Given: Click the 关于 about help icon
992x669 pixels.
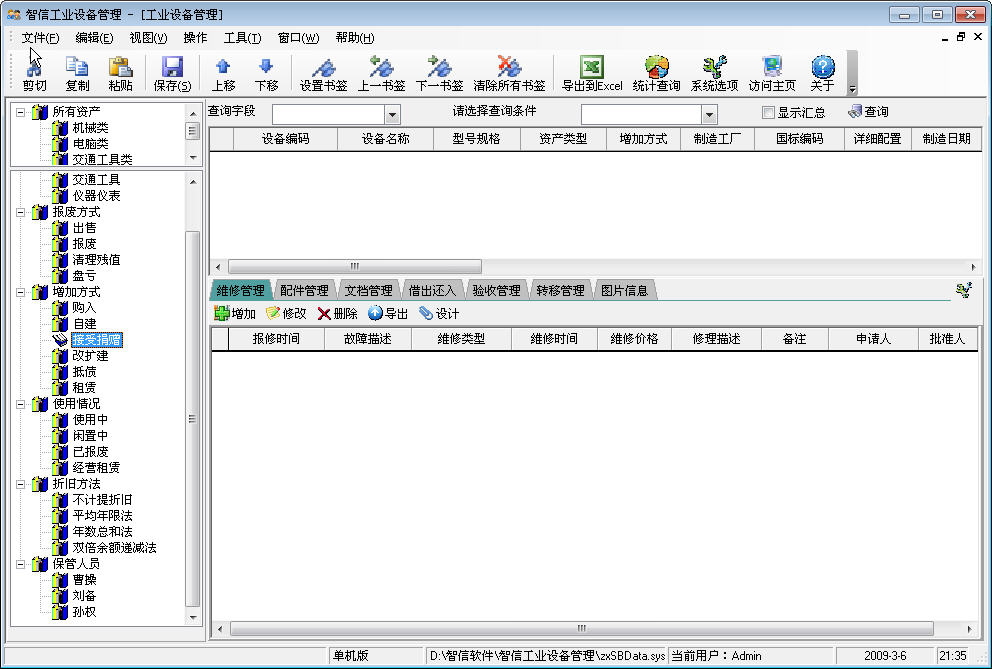Looking at the screenshot, I should click(x=822, y=73).
